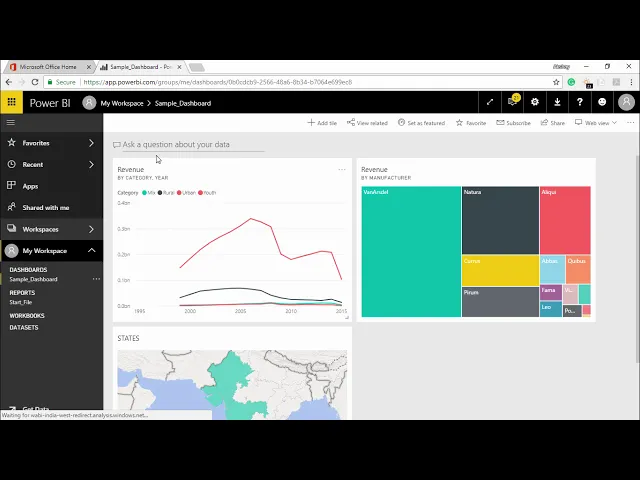This screenshot has width=640, height=480.
Task: Click the feedback smiley icon
Action: [x=602, y=102]
